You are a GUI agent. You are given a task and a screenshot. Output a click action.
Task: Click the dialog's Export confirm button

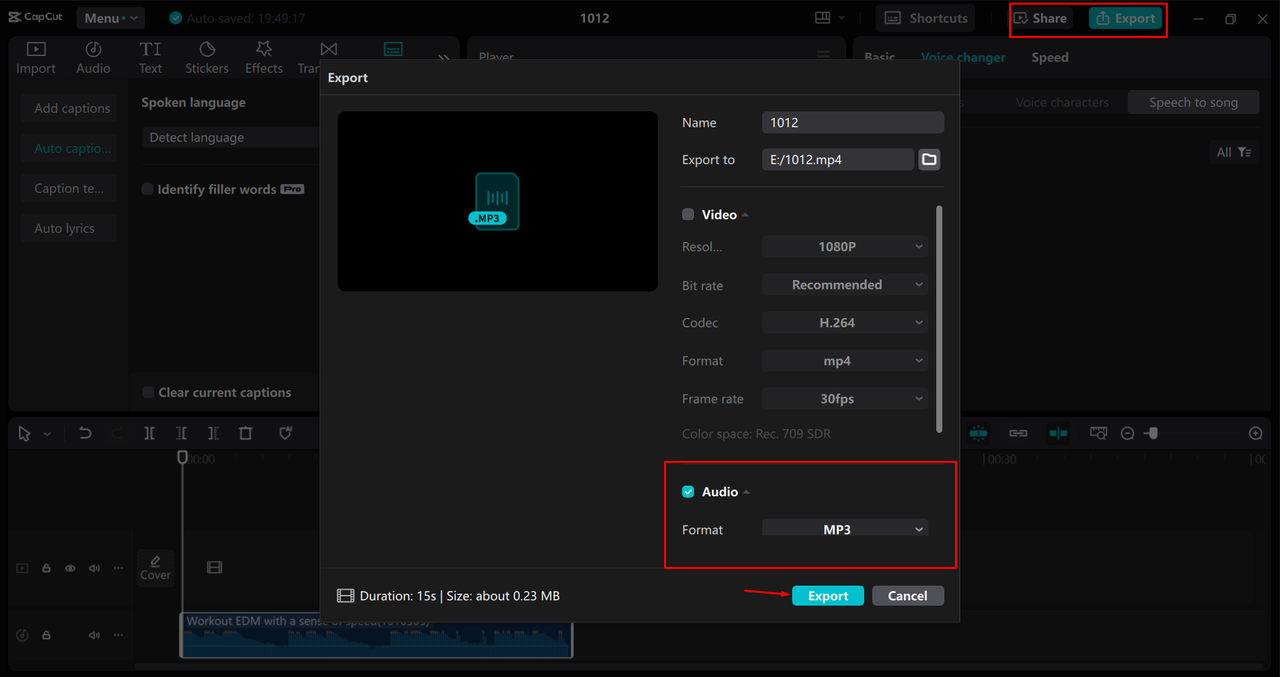[828, 595]
